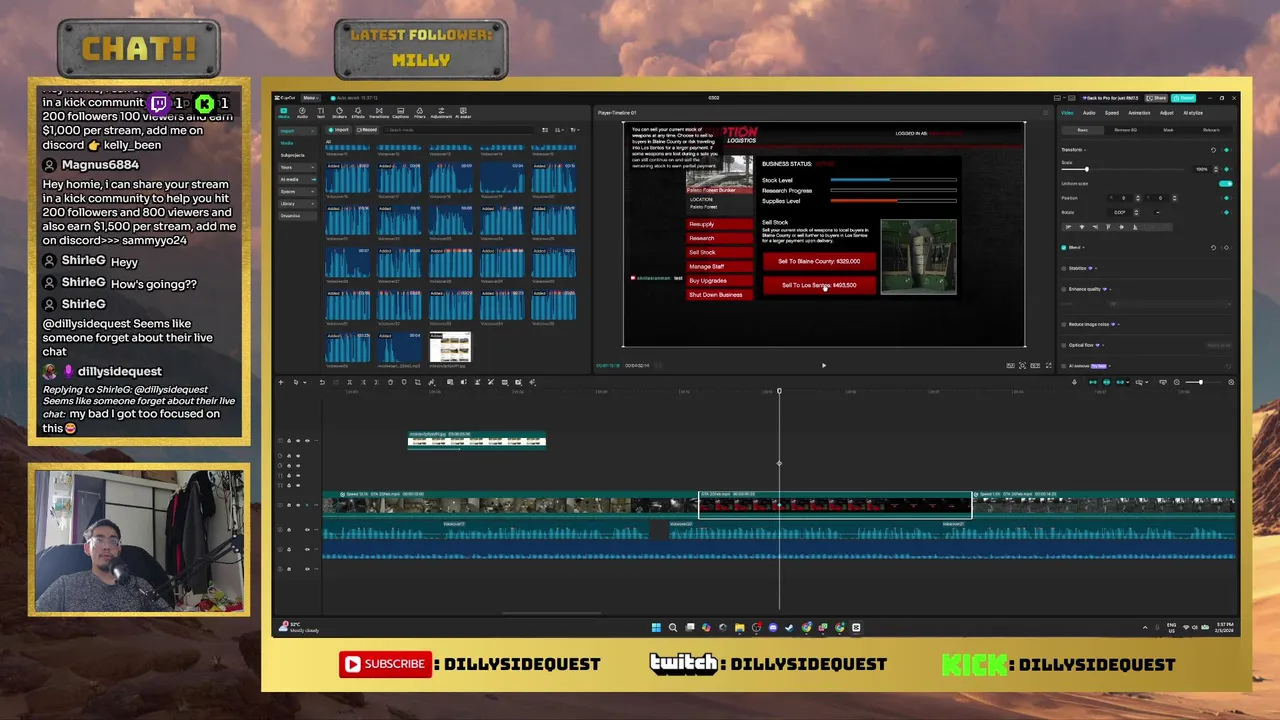
Task: Expand the Yours section in sidebar
Action: click(297, 167)
